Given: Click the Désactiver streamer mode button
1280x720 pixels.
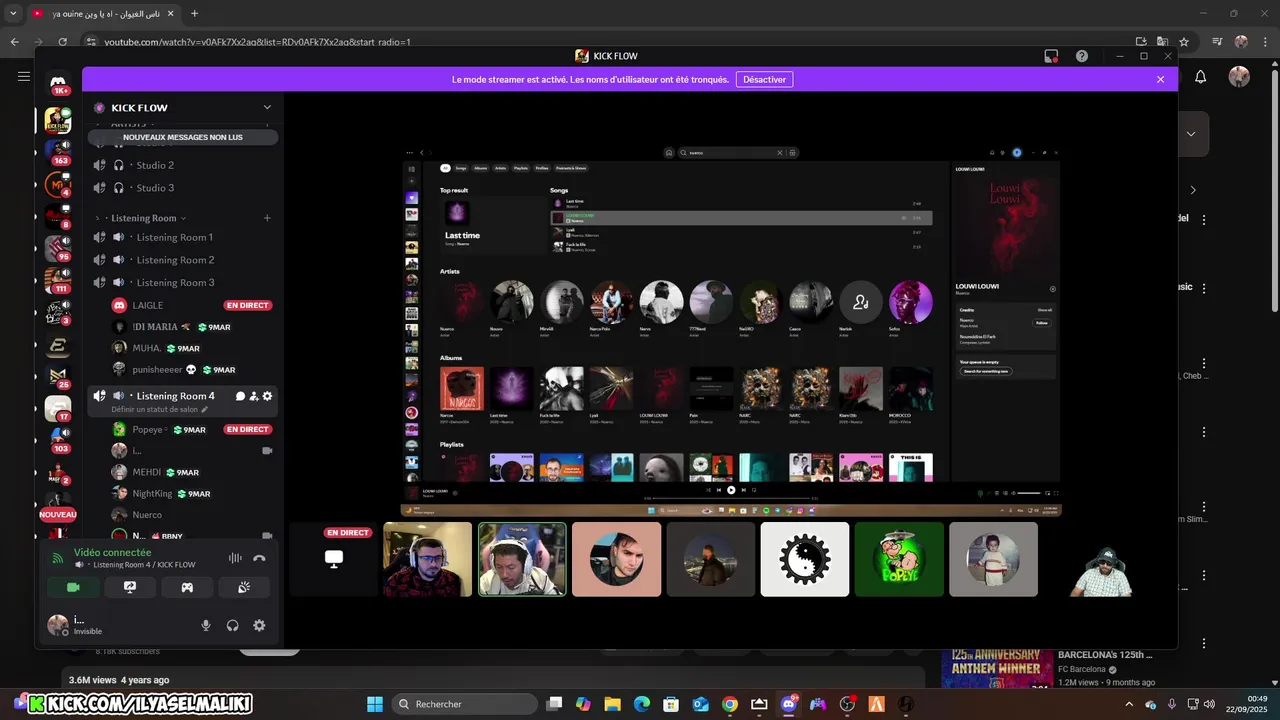Looking at the screenshot, I should tap(765, 79).
